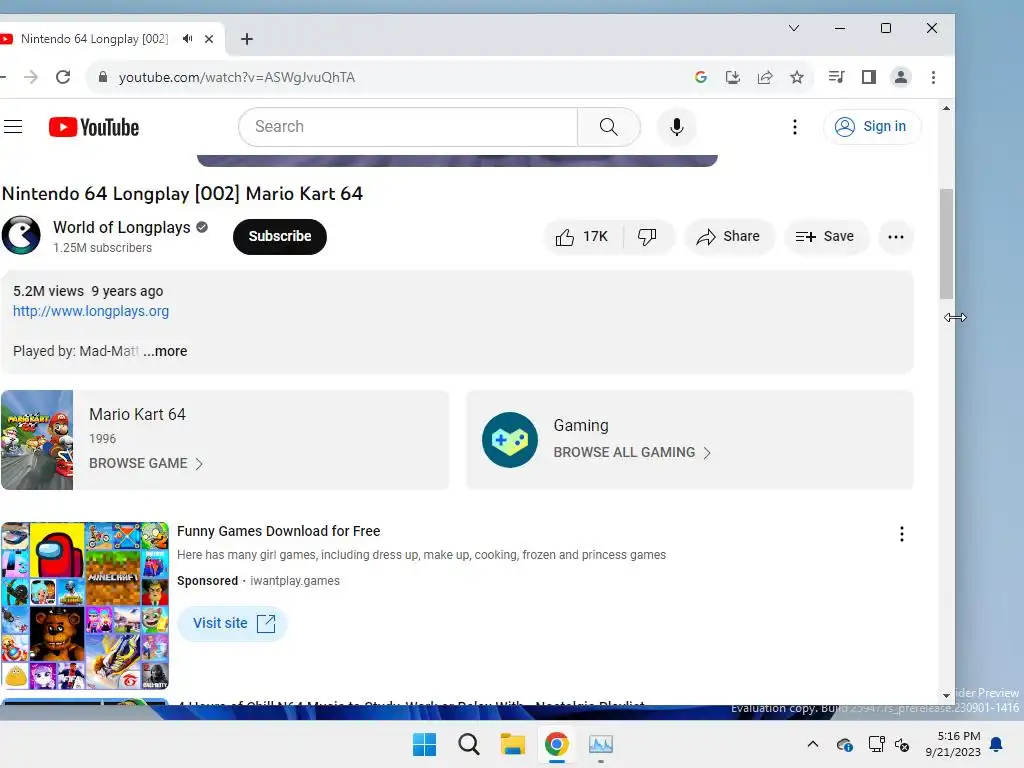
Task: Open Mario Kart 64 game thumbnail
Action: (x=37, y=440)
